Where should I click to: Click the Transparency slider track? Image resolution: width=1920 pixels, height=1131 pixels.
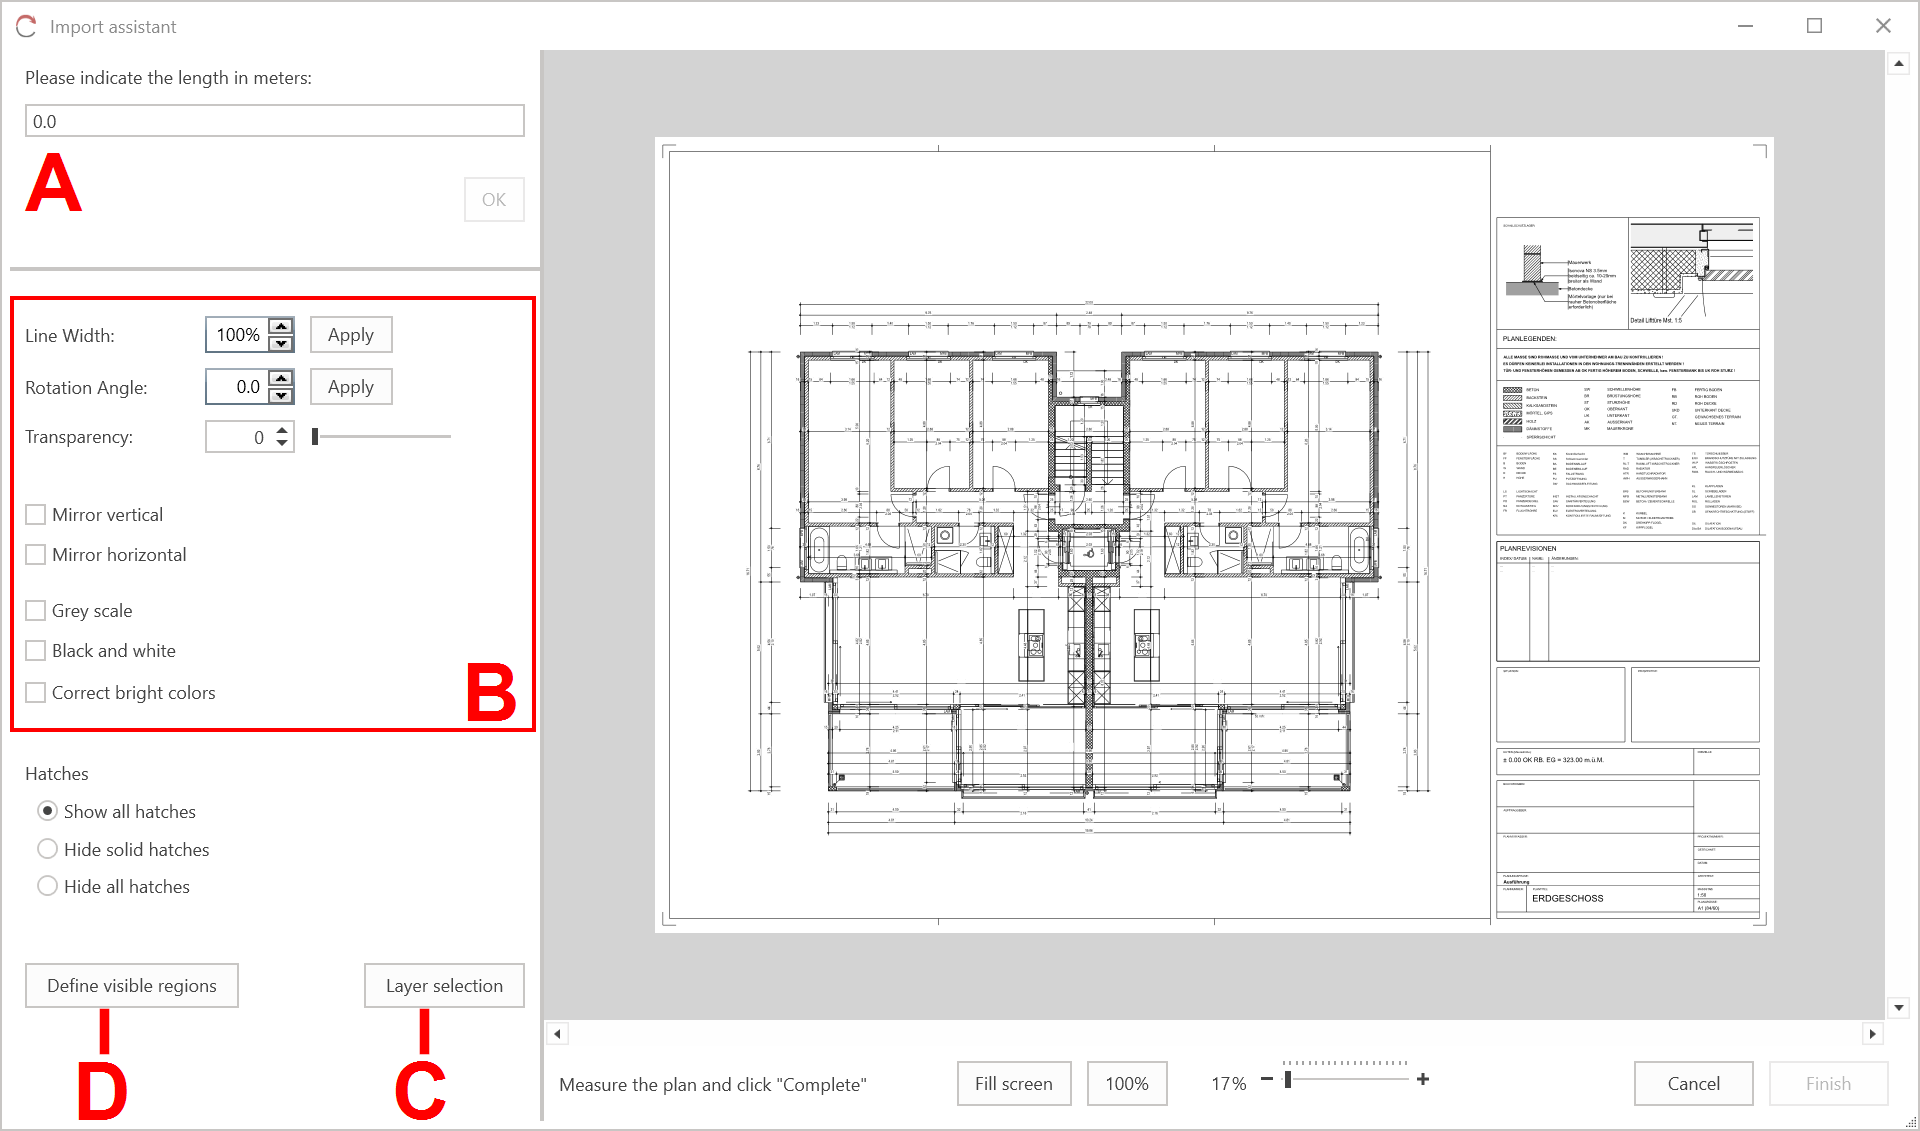pyautogui.click(x=385, y=437)
